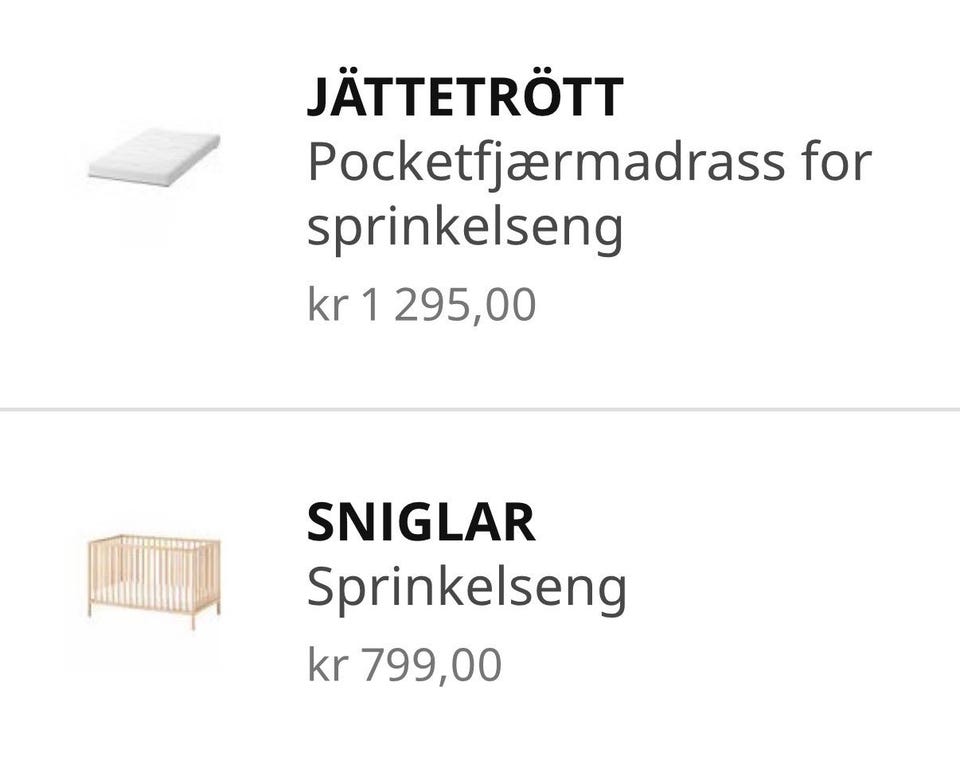
Task: Click the word sprinkelseng in mattress description
Action: (x=465, y=228)
